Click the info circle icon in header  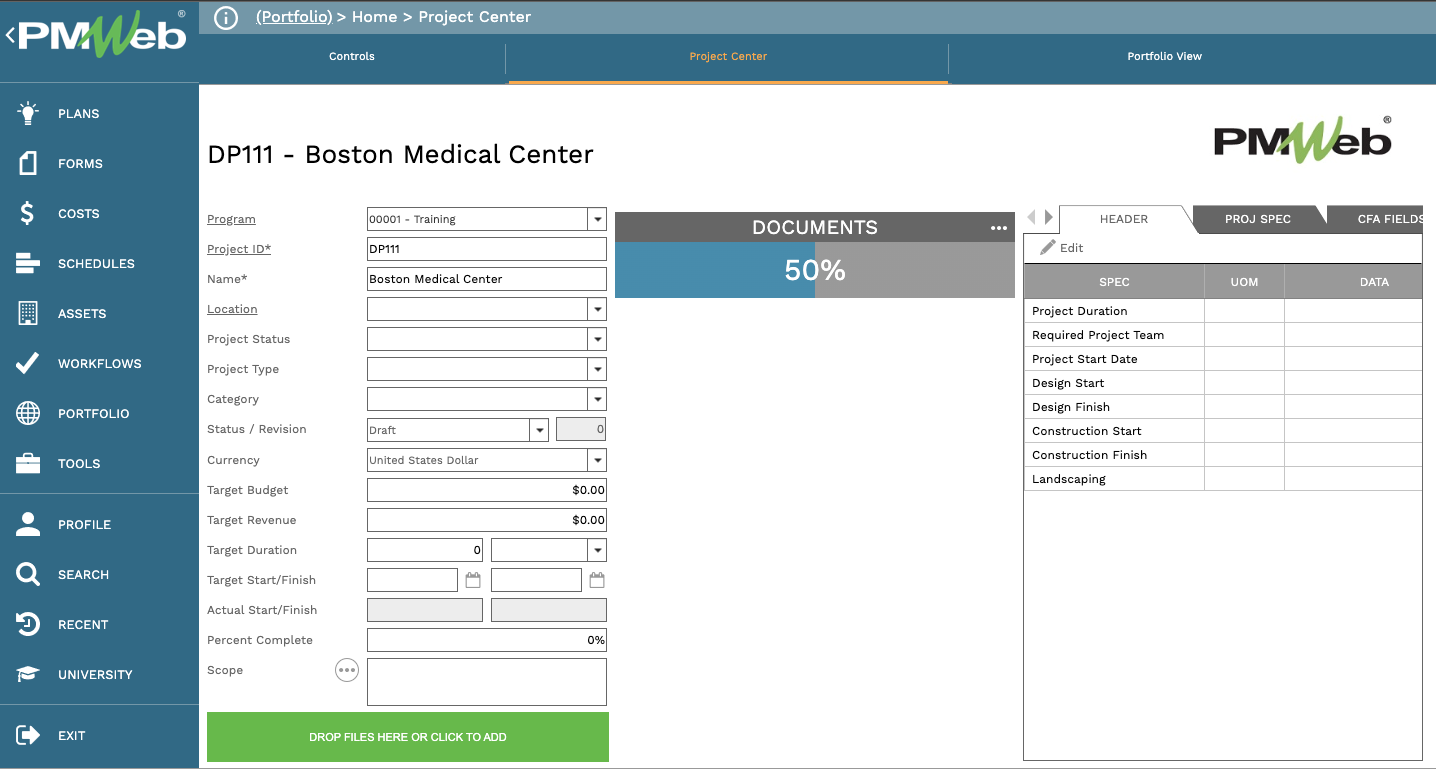click(x=226, y=17)
